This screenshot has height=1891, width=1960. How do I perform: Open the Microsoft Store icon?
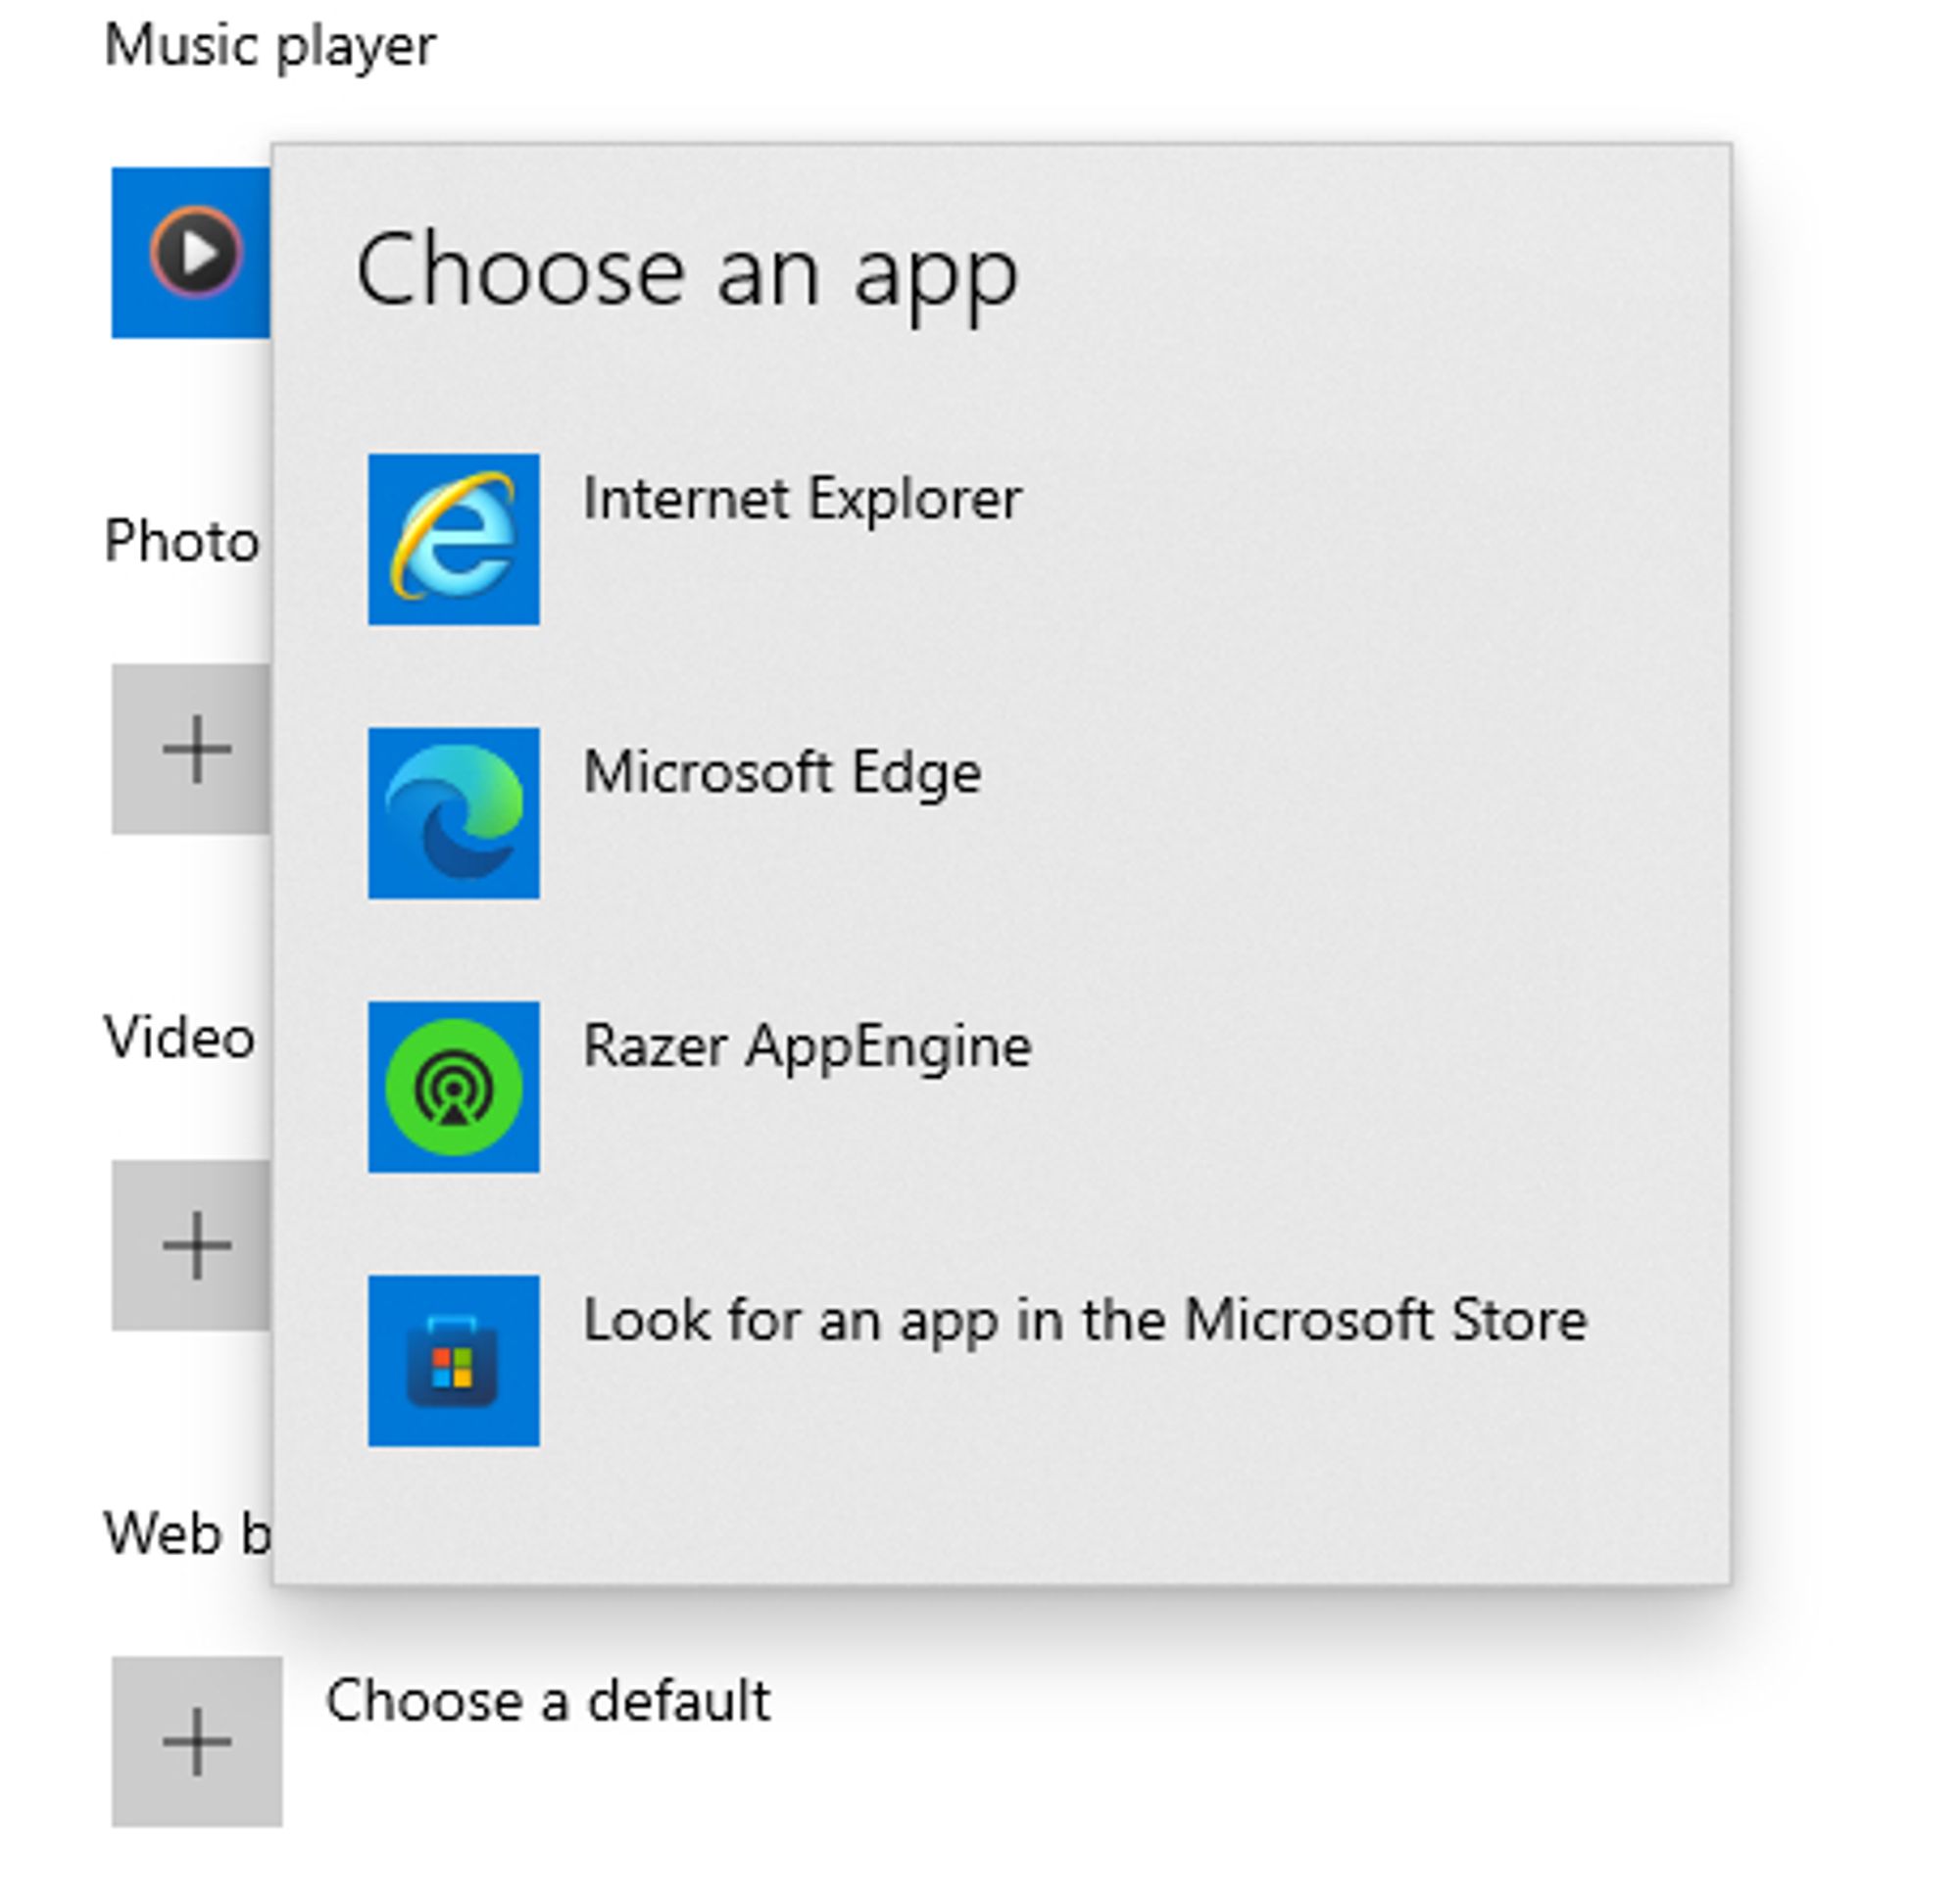453,1361
